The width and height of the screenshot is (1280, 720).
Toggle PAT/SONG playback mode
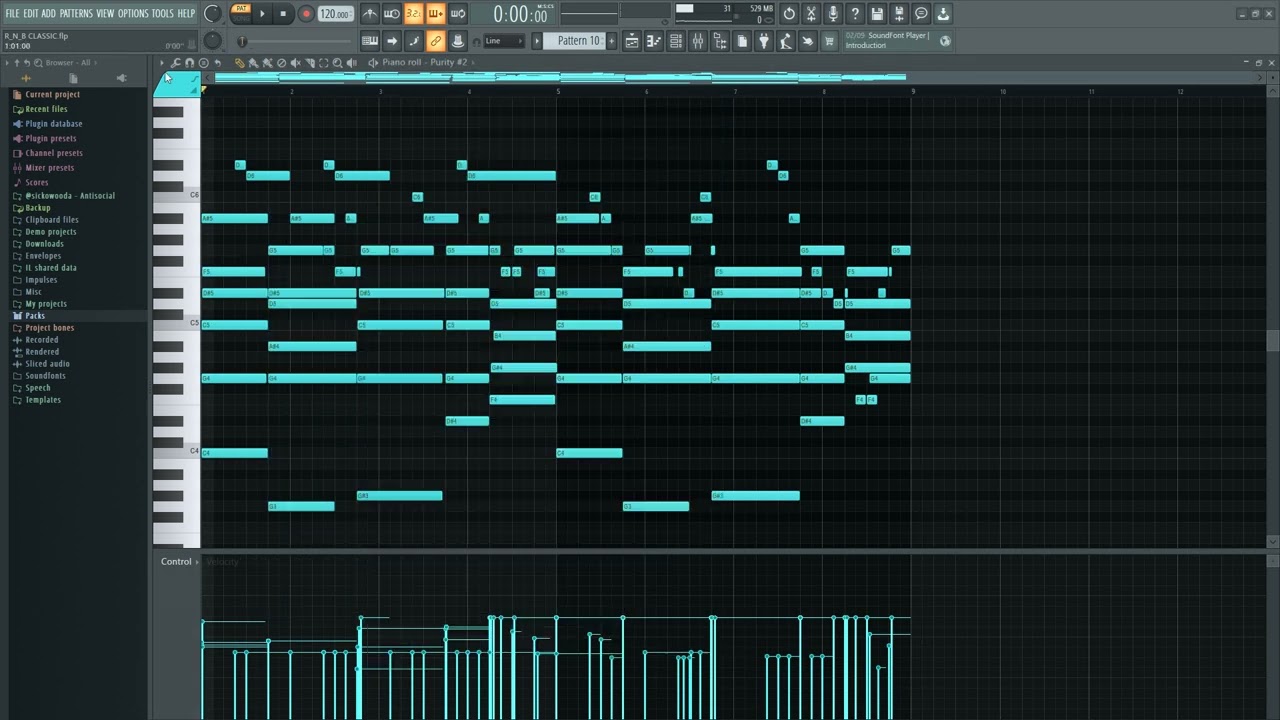(x=241, y=13)
